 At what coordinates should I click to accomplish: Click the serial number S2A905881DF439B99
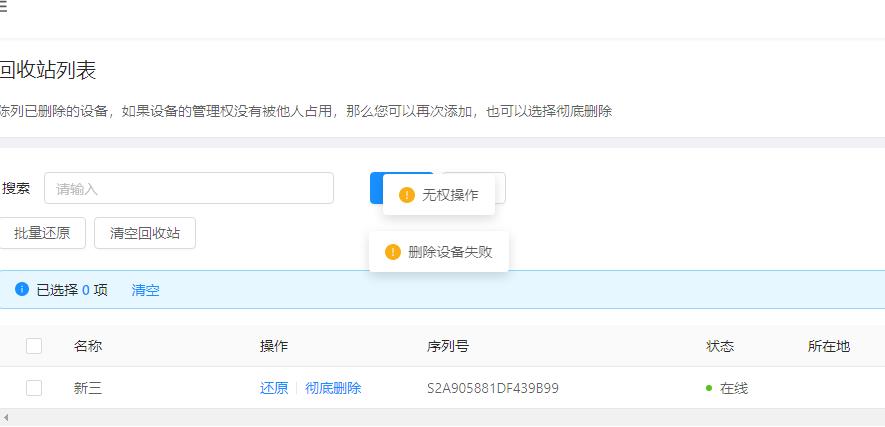(493, 389)
